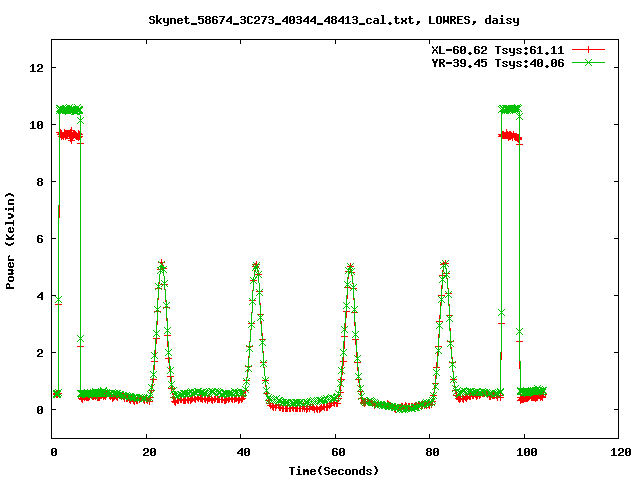The height and width of the screenshot is (480, 640).
Task: Click the red XL legend line sample
Action: tap(588, 50)
